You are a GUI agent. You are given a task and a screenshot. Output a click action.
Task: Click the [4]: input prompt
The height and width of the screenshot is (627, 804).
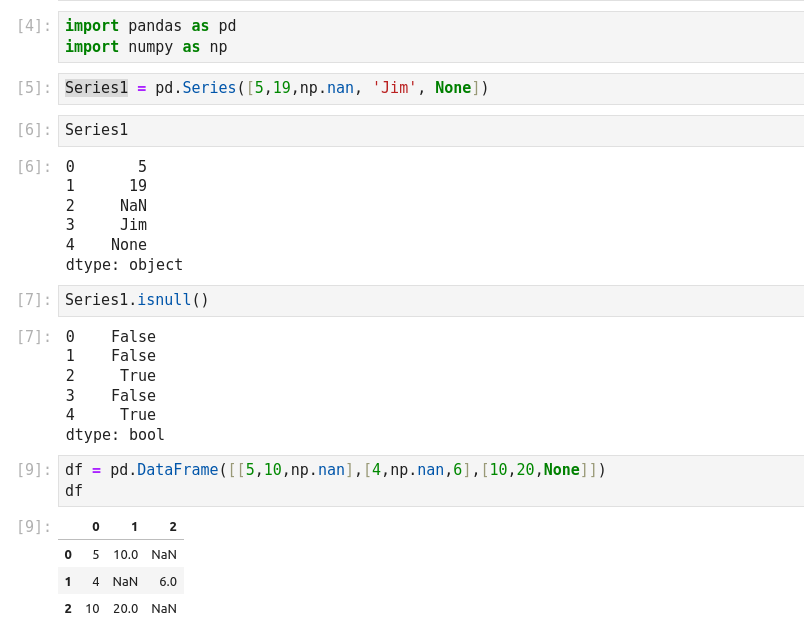(x=33, y=26)
